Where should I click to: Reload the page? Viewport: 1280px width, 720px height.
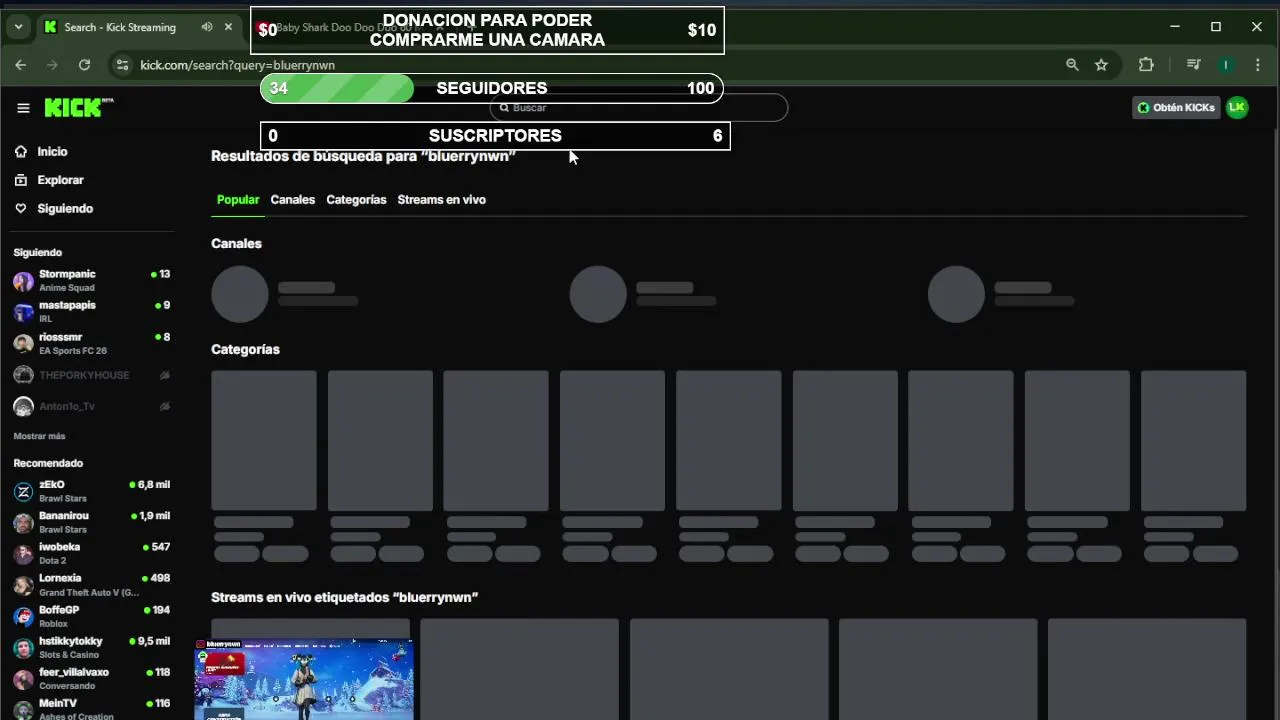click(84, 65)
